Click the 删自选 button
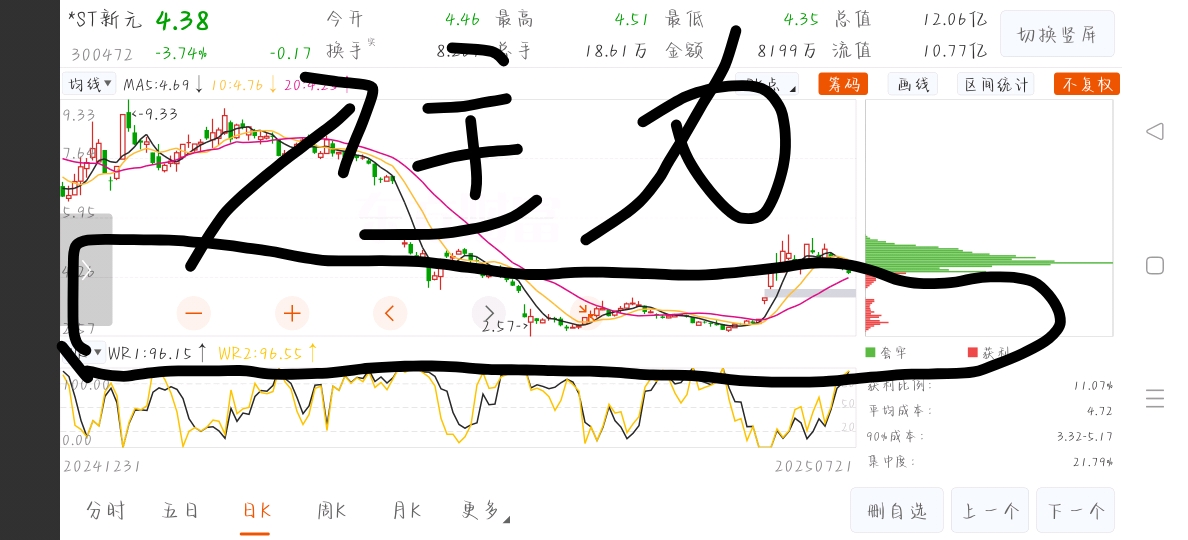 pyautogui.click(x=897, y=511)
